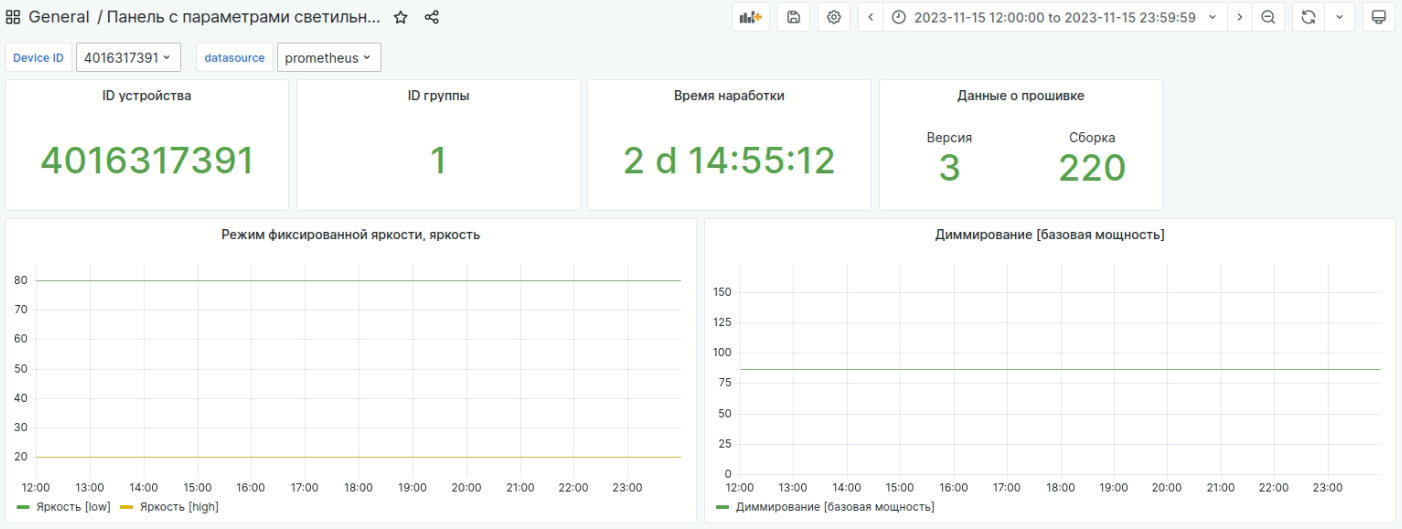Open the Время наработки panel title menu
Image resolution: width=1402 pixels, height=529 pixels.
click(x=729, y=96)
